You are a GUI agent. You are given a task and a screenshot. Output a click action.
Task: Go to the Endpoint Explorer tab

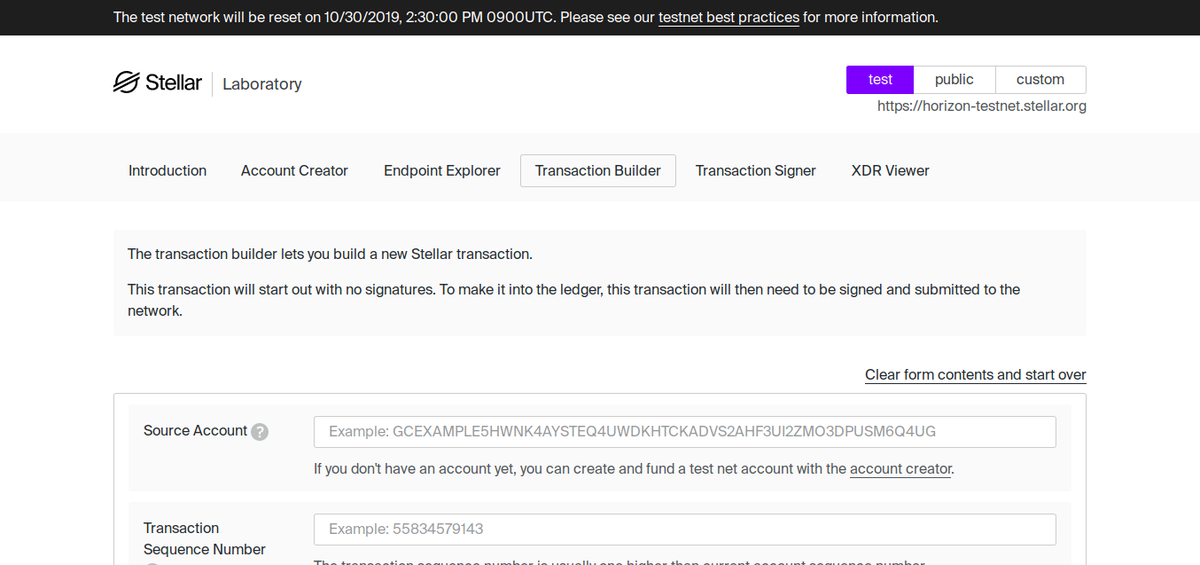point(442,171)
